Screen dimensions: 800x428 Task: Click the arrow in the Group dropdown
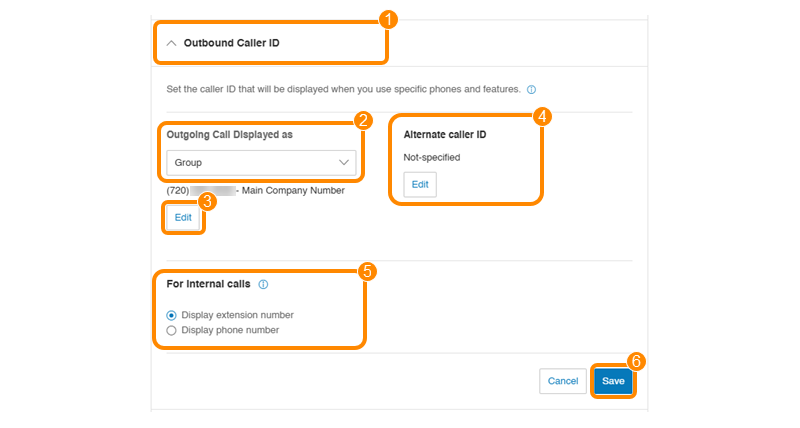click(345, 162)
